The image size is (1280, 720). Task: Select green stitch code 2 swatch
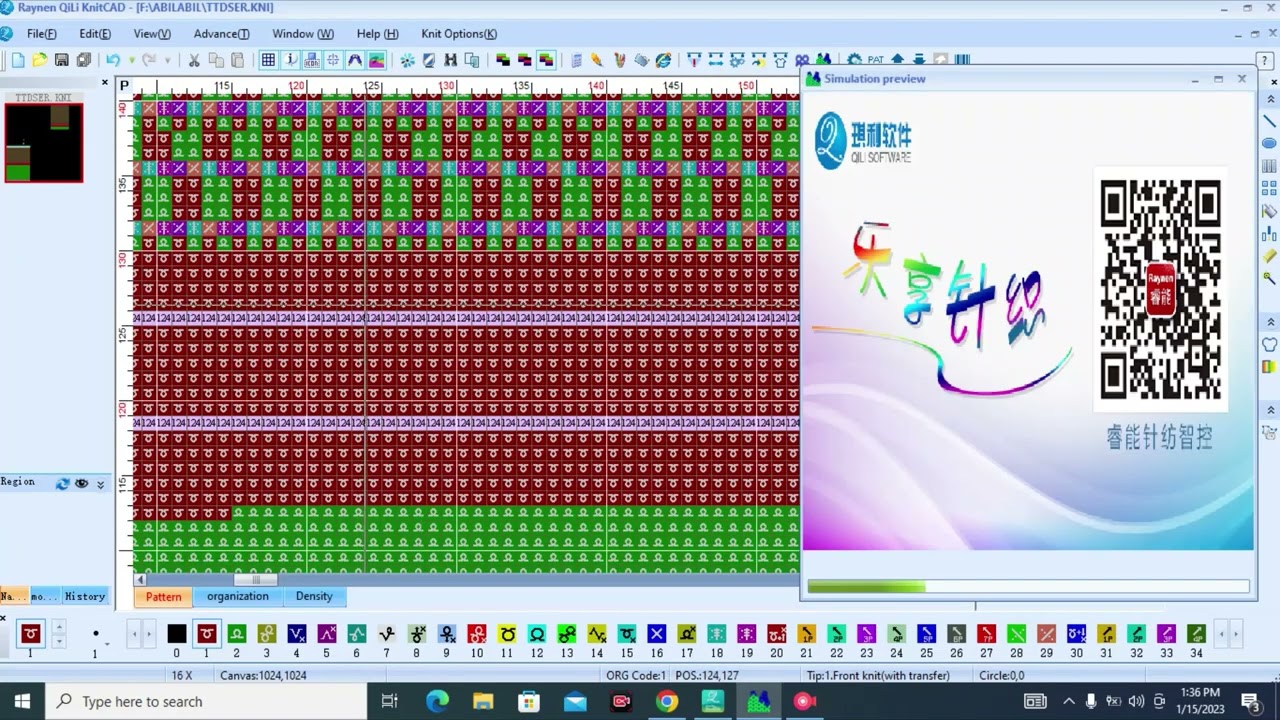237,634
